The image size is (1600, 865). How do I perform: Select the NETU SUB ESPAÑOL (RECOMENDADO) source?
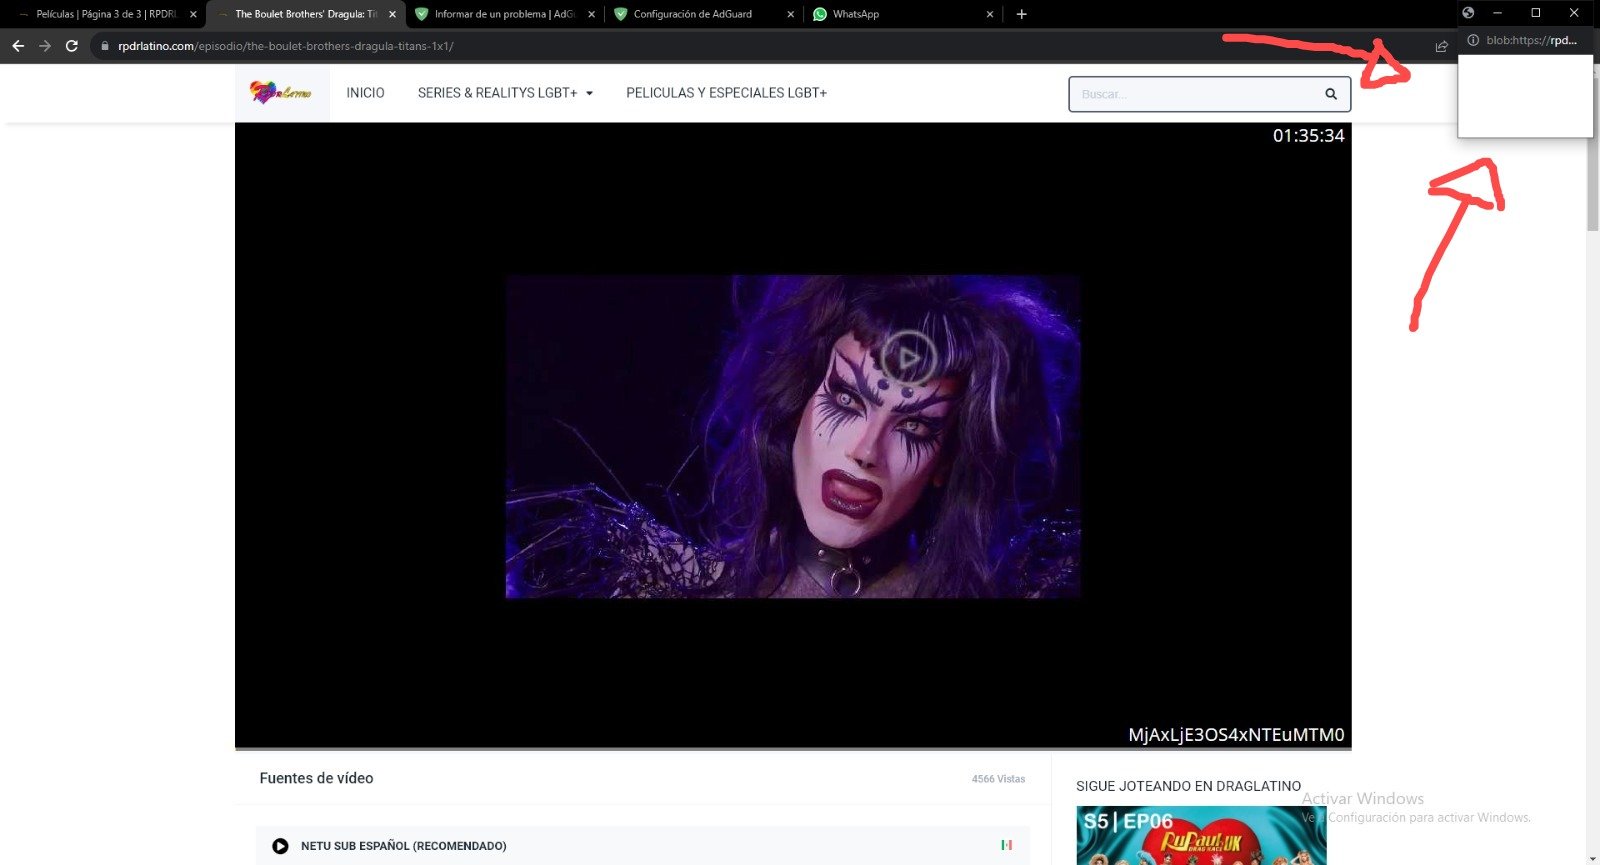[x=403, y=846]
